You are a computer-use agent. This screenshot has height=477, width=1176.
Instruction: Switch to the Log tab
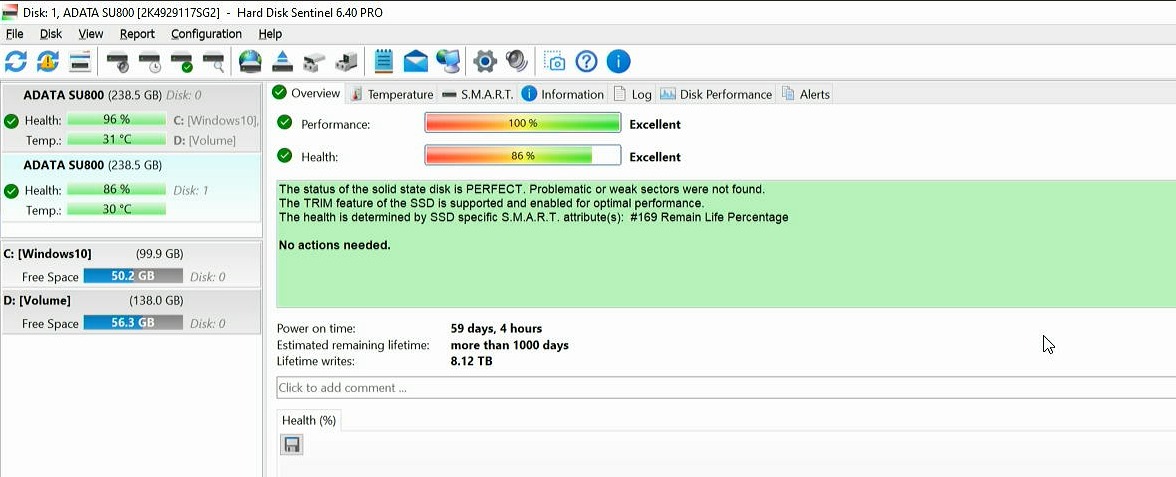[x=632, y=94]
